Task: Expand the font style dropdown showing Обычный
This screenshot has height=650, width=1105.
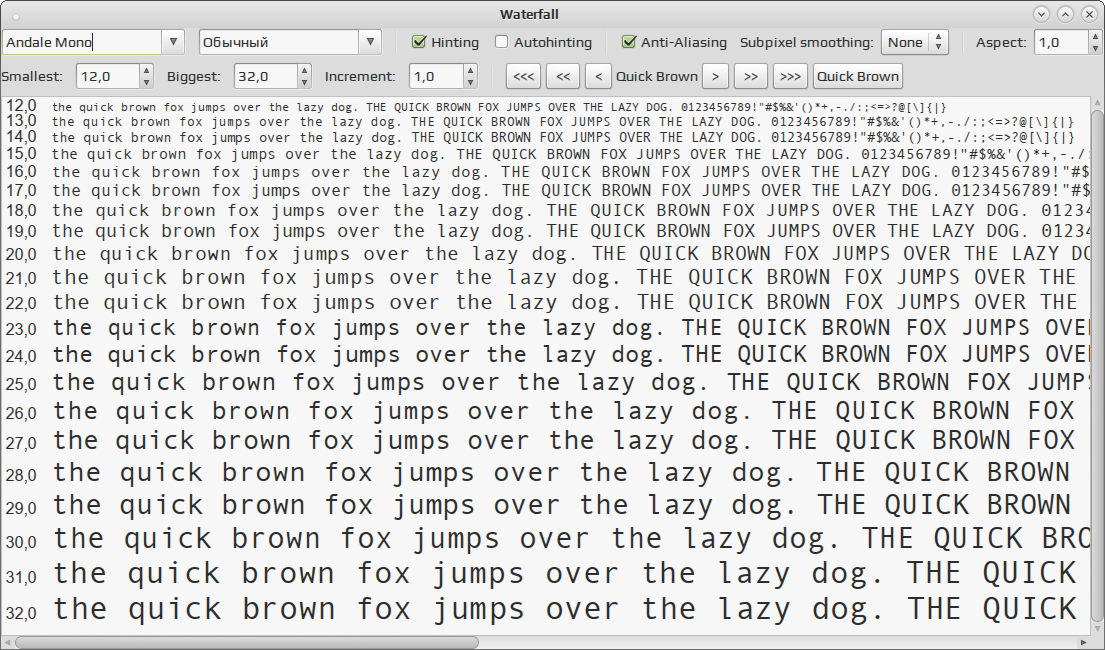Action: click(x=370, y=42)
